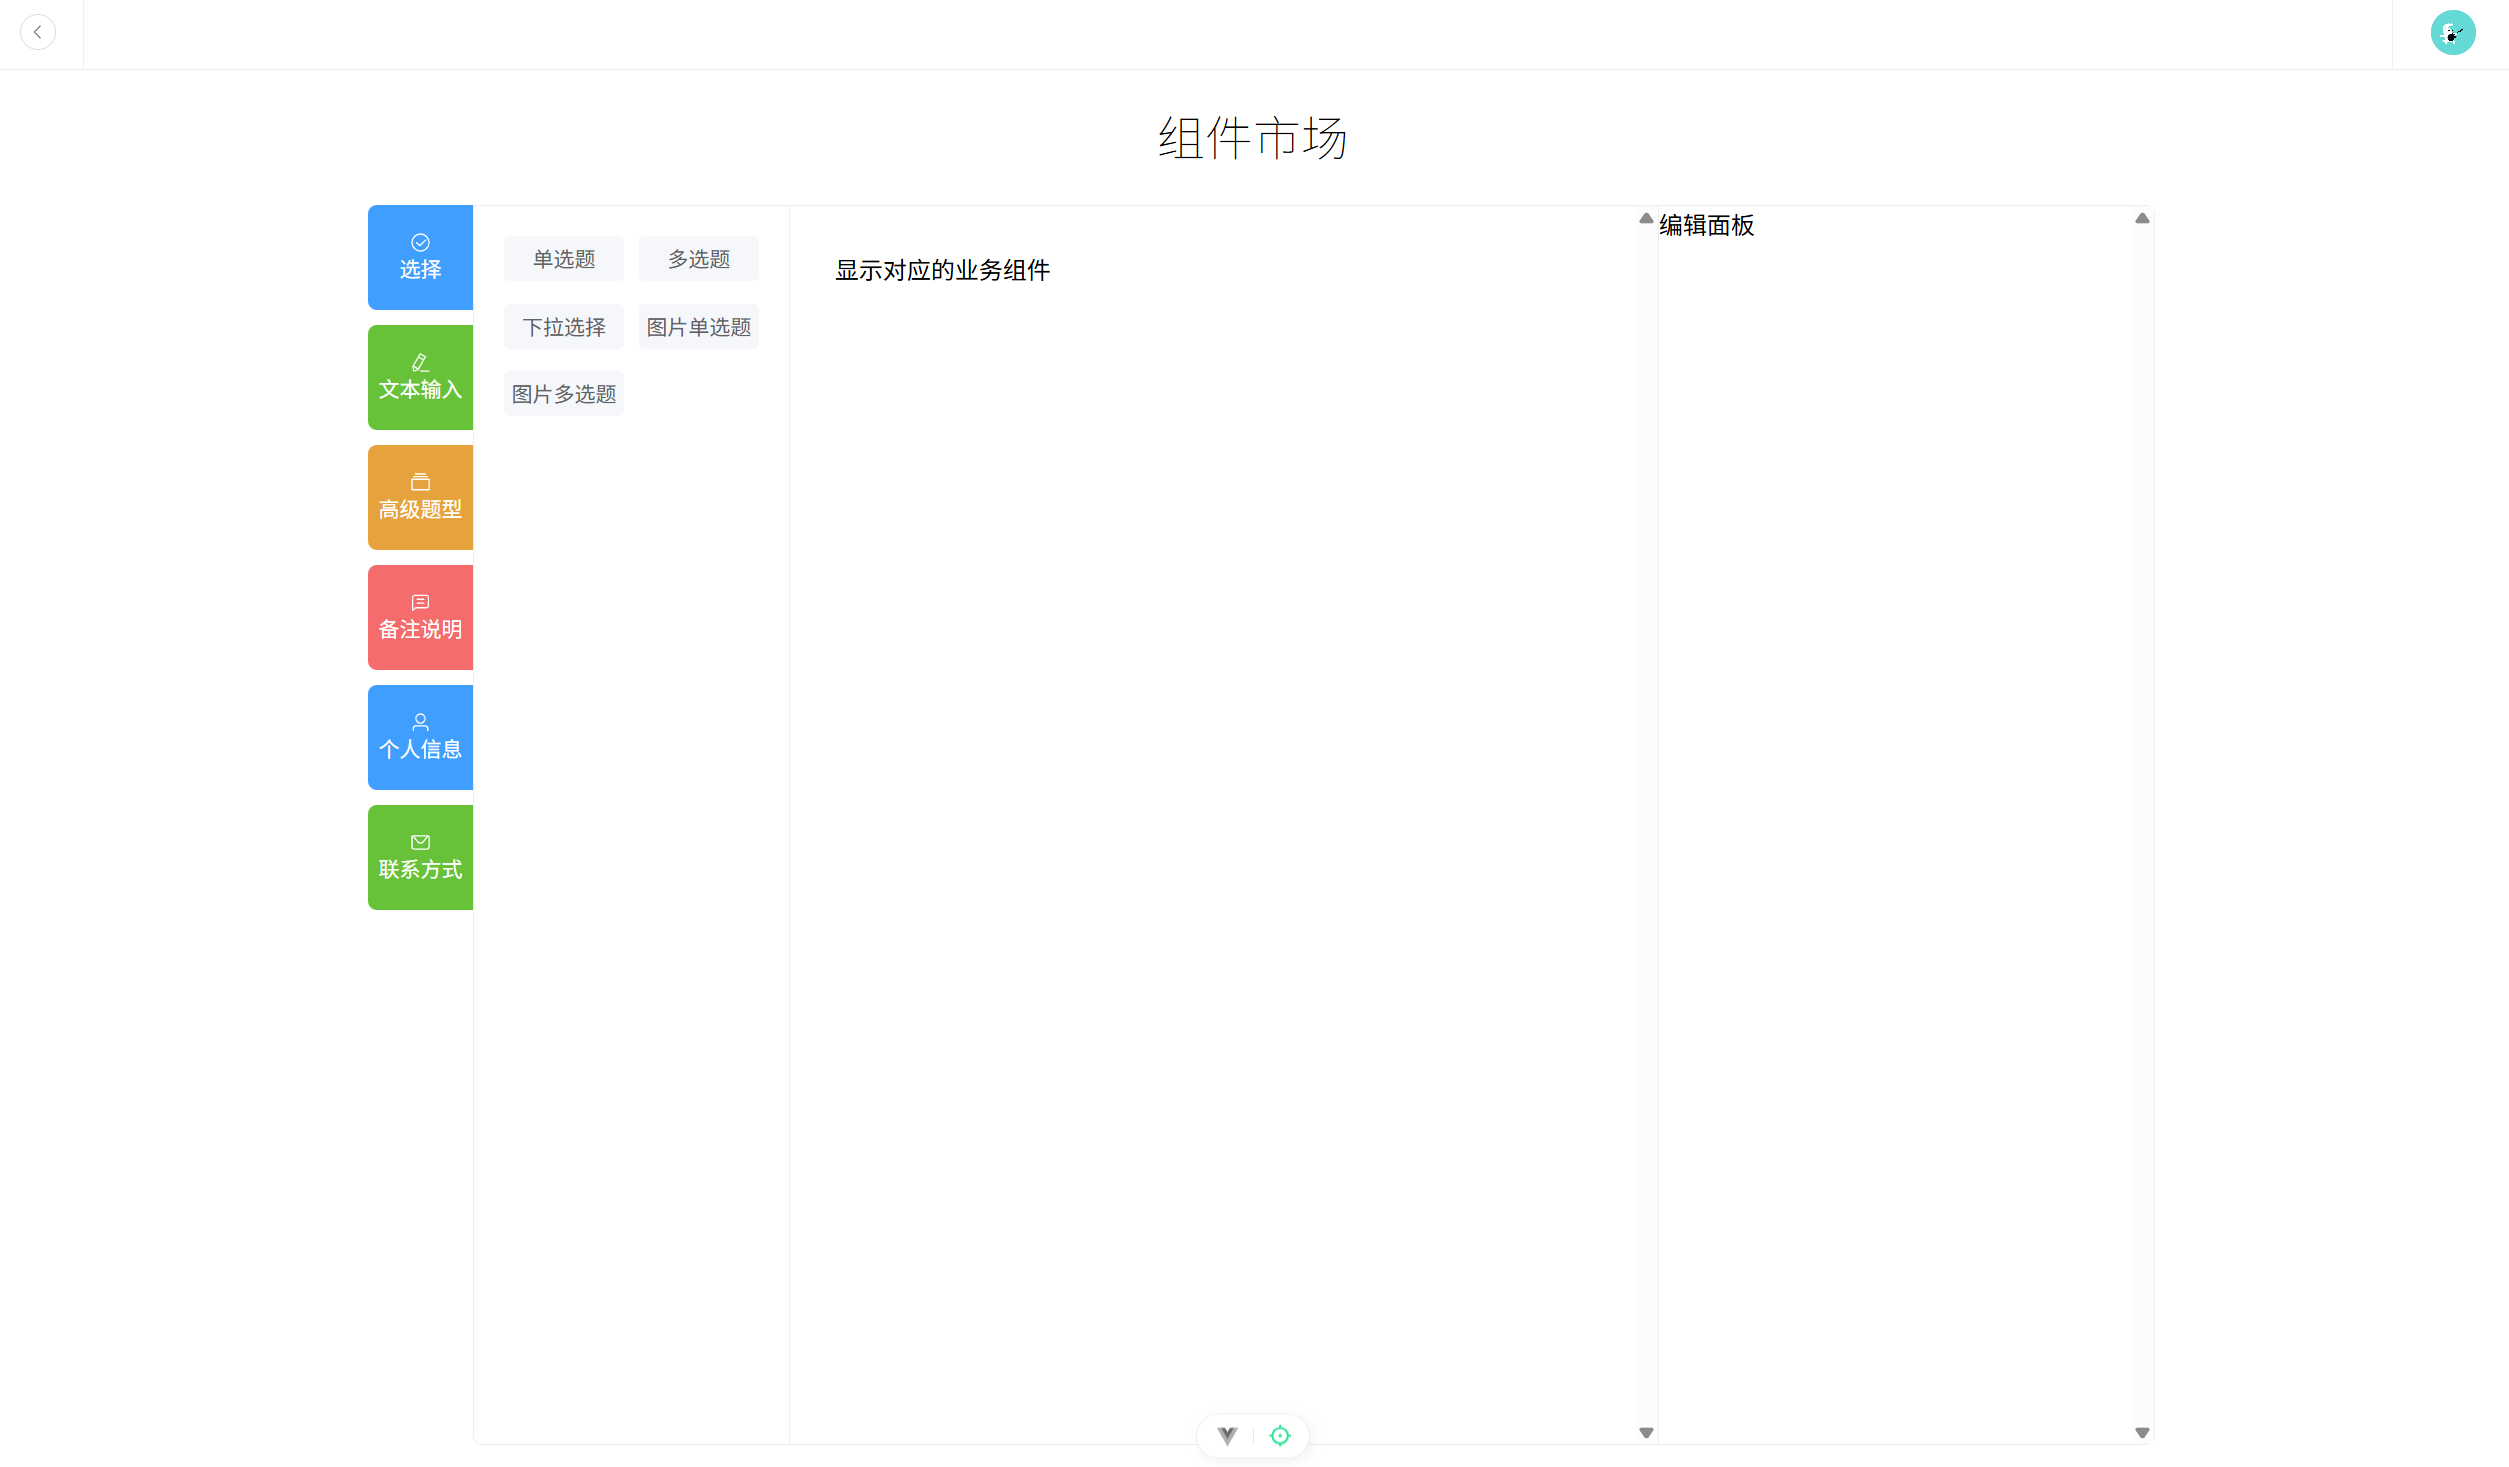The height and width of the screenshot is (1467, 2509).
Task: Add the 图片单选题 component
Action: (699, 327)
